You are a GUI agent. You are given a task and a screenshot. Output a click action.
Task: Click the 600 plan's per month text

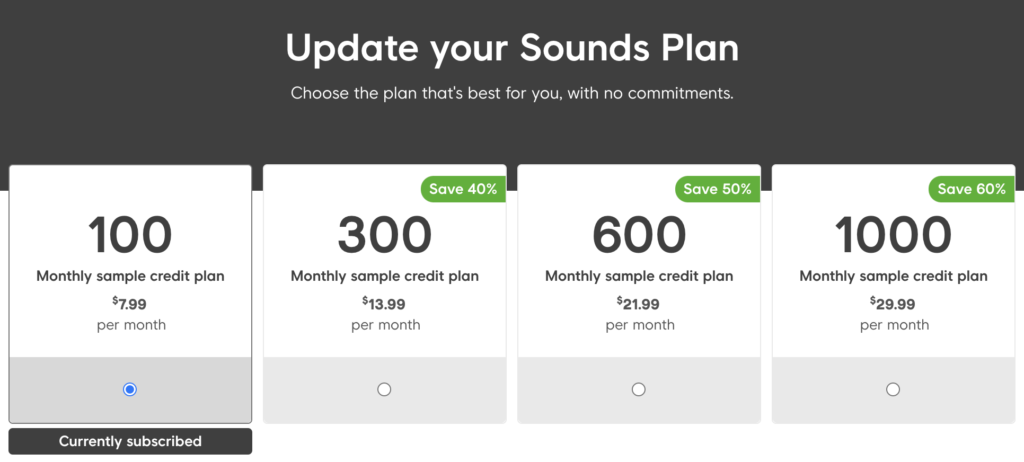point(639,325)
